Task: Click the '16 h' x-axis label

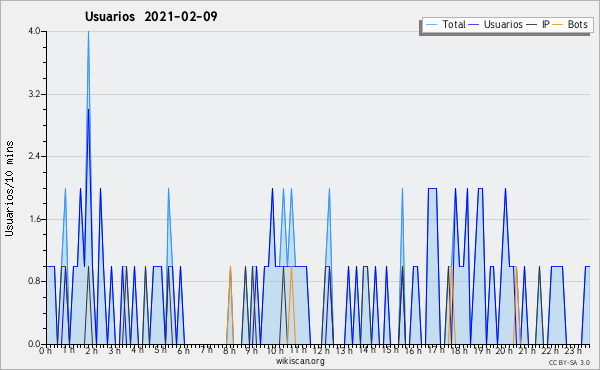Action: 413,350
